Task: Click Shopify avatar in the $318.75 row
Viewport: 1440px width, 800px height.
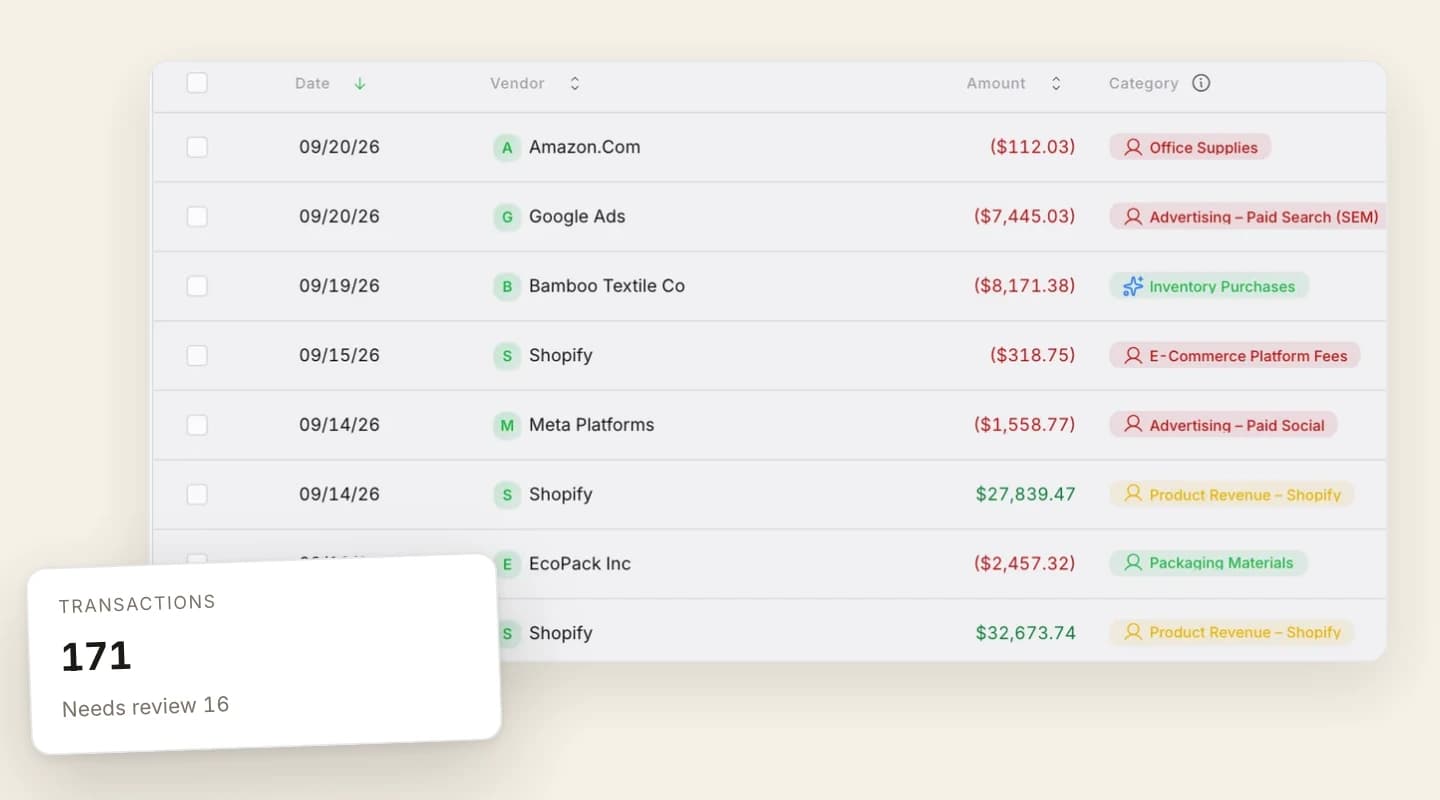Action: point(507,356)
